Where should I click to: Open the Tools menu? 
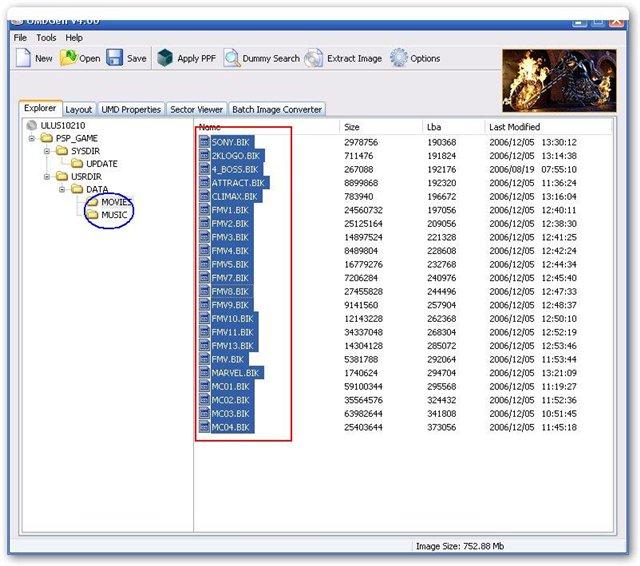point(46,38)
